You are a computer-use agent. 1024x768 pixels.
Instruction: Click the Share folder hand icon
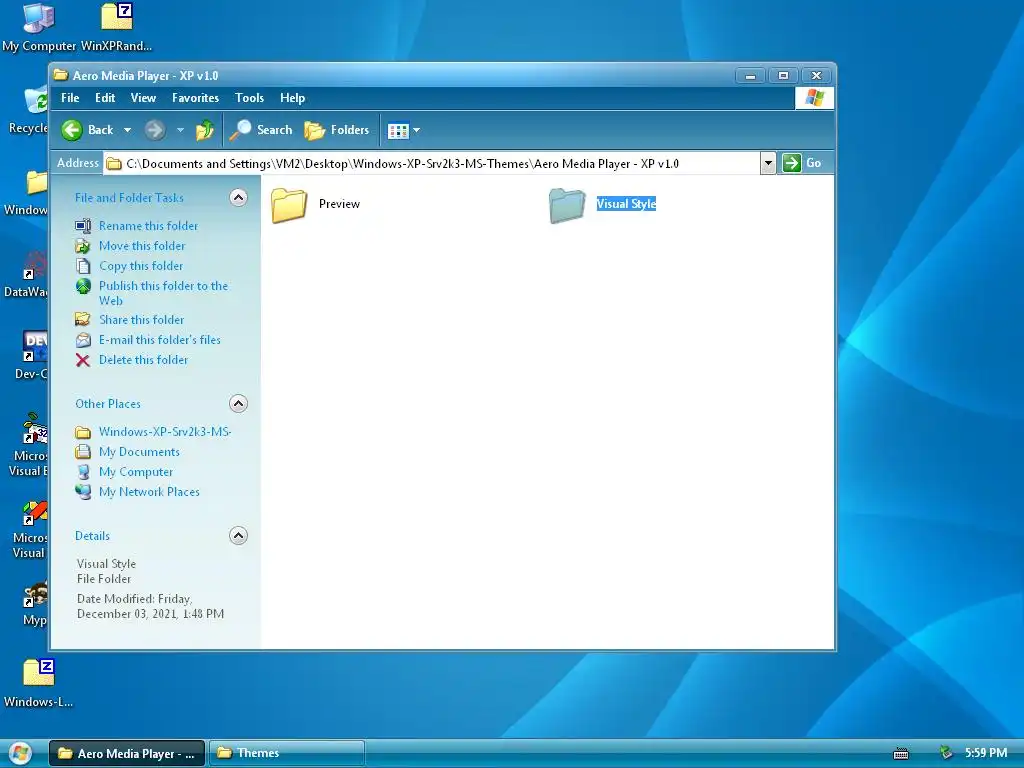coord(83,319)
